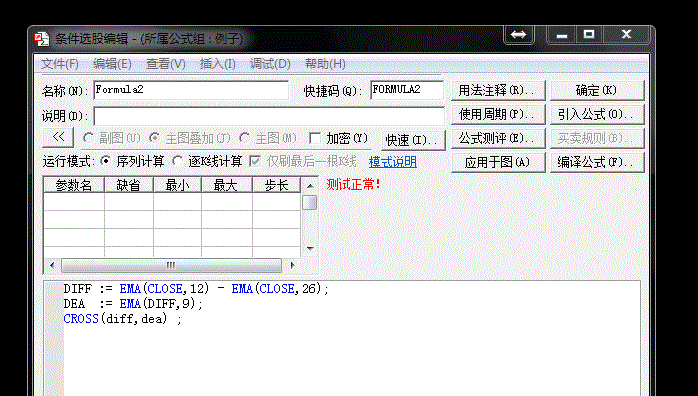Open the 编辑(E) menu
Screen dimensions: 698x396
pos(112,64)
